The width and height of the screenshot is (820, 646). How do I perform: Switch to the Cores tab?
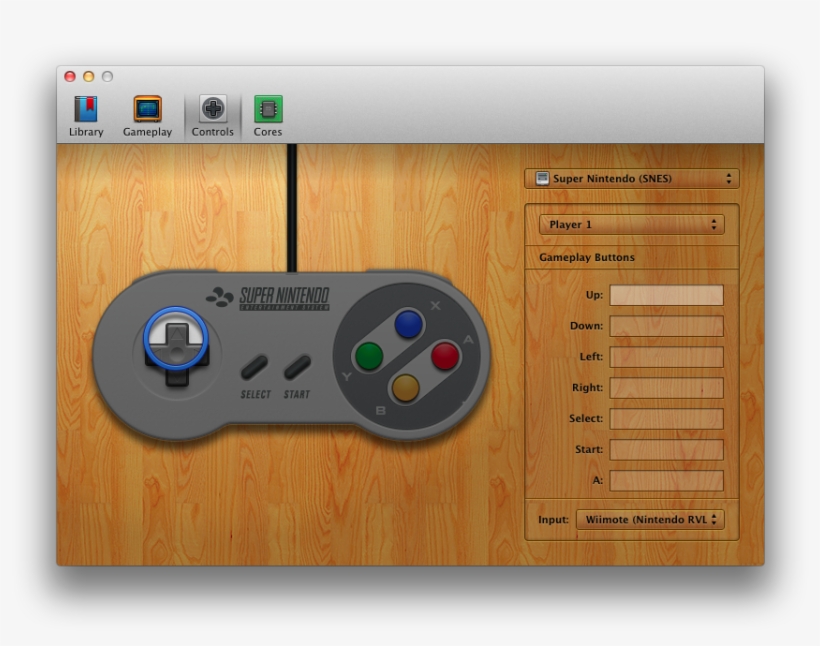pos(267,112)
